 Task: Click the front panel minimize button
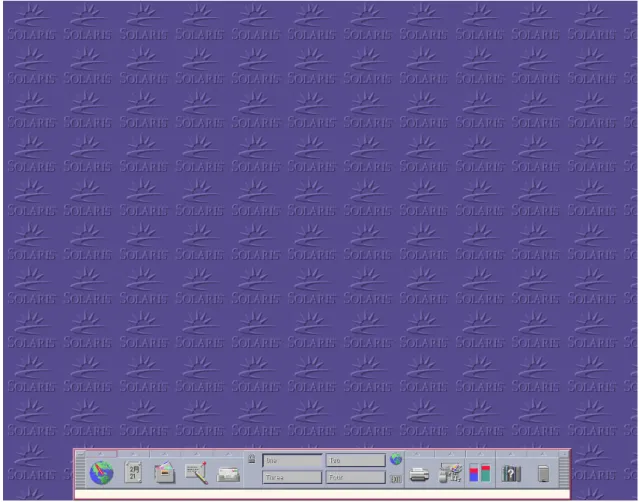point(564,454)
